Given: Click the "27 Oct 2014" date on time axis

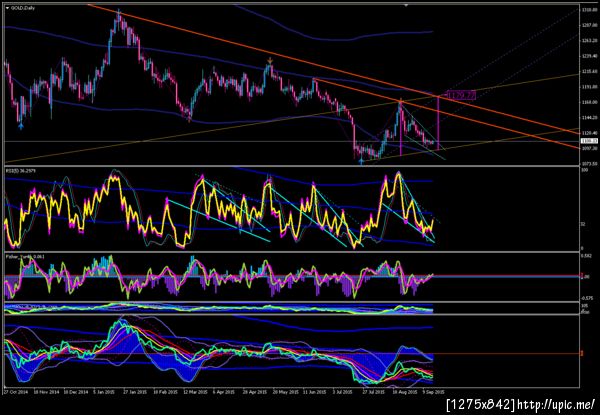Looking at the screenshot, I should [14, 392].
